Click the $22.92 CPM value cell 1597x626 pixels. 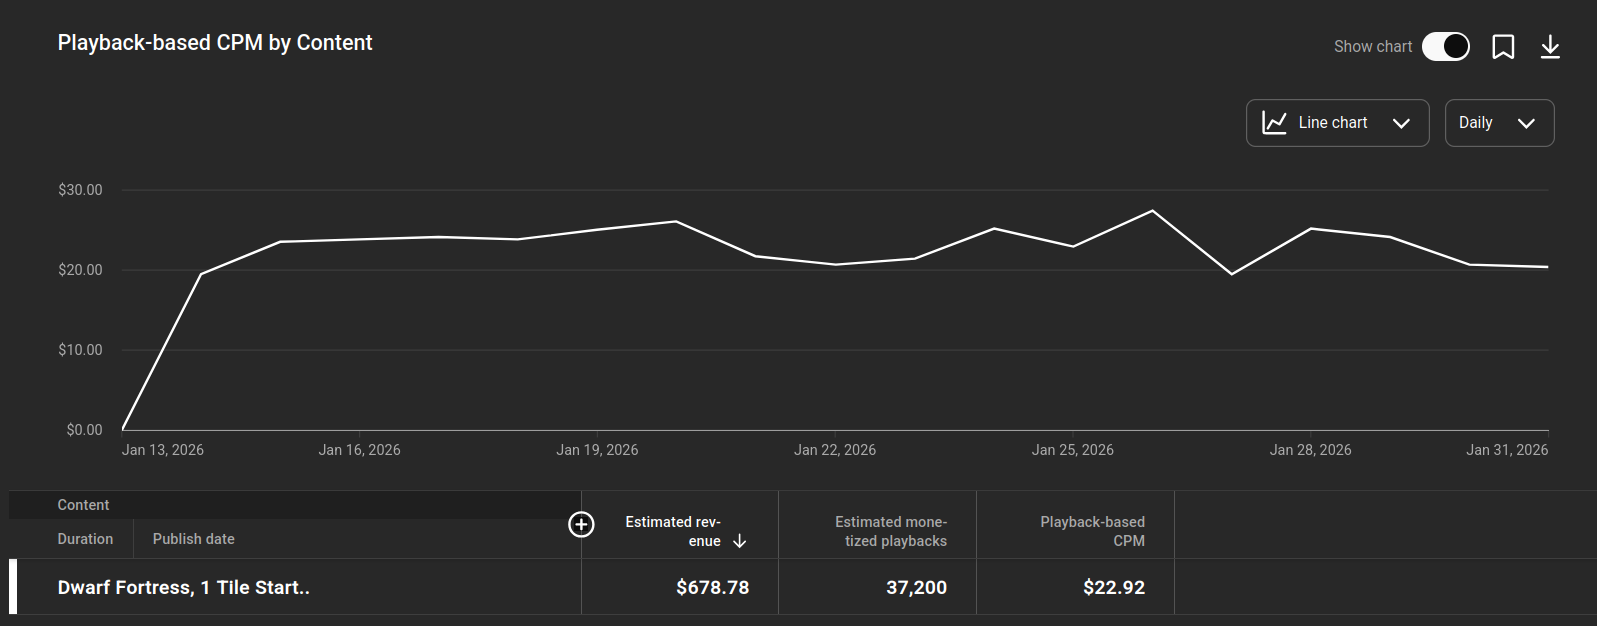click(1113, 587)
